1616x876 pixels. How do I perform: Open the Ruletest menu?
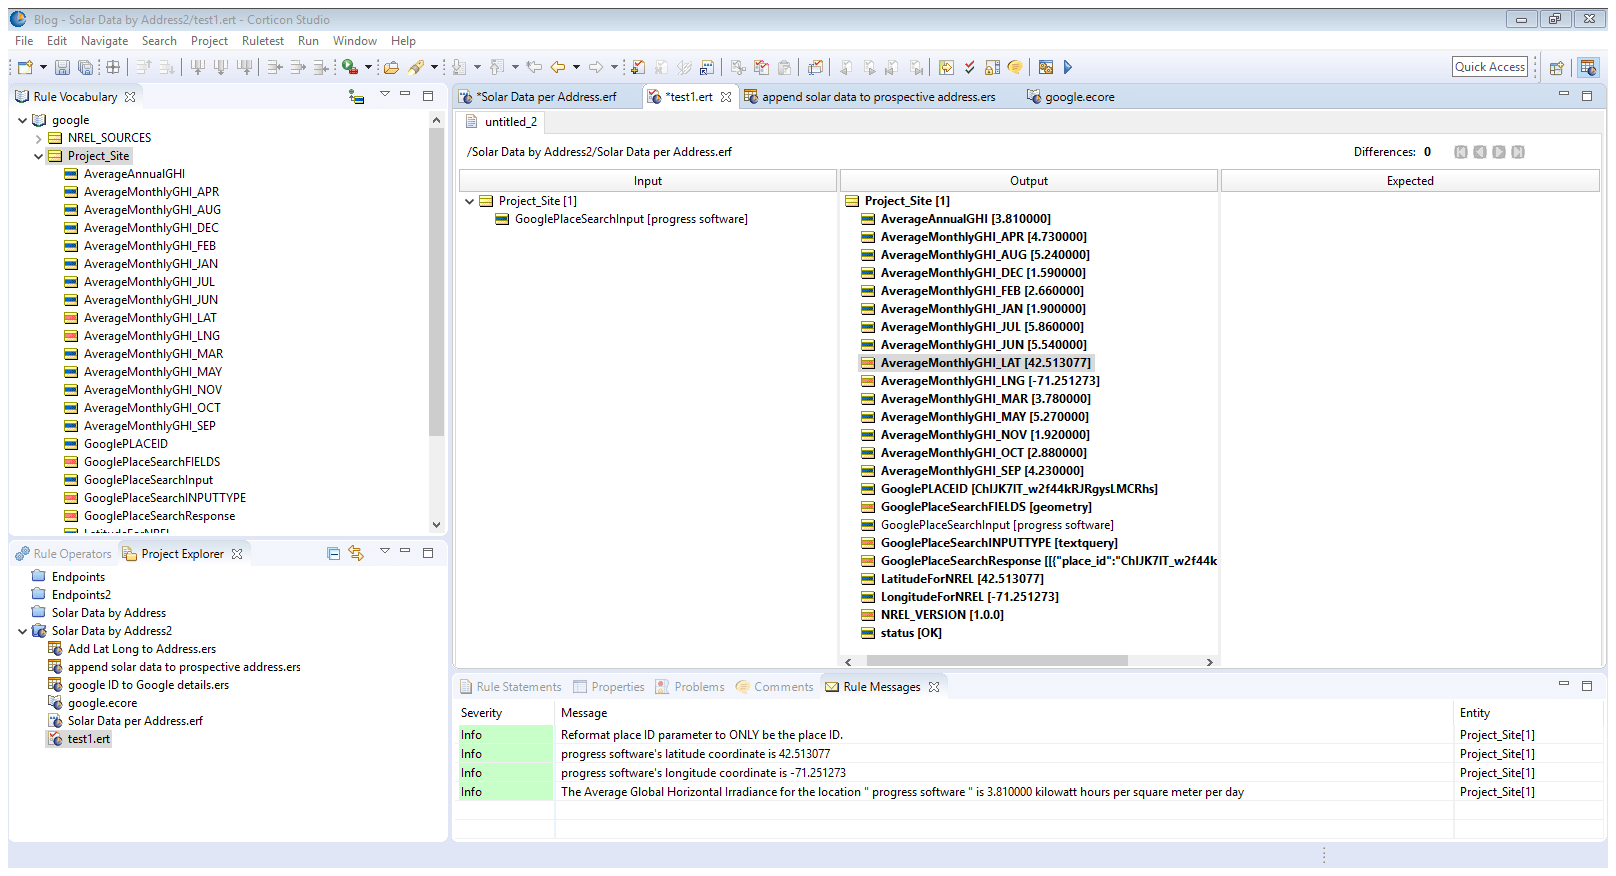pyautogui.click(x=262, y=41)
